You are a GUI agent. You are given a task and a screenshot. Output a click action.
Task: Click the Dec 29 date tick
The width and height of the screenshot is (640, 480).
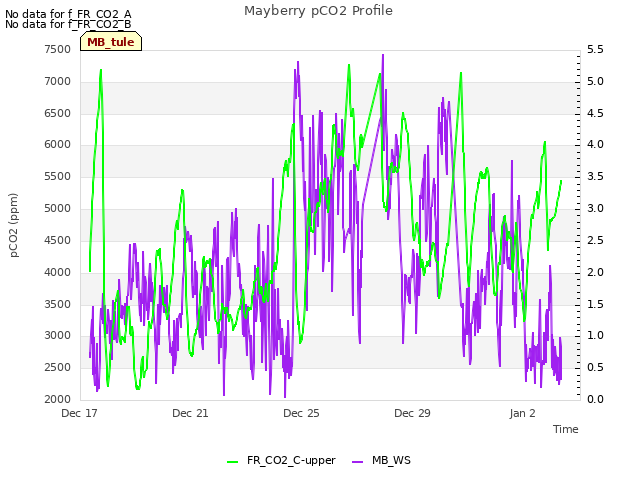tap(412, 413)
